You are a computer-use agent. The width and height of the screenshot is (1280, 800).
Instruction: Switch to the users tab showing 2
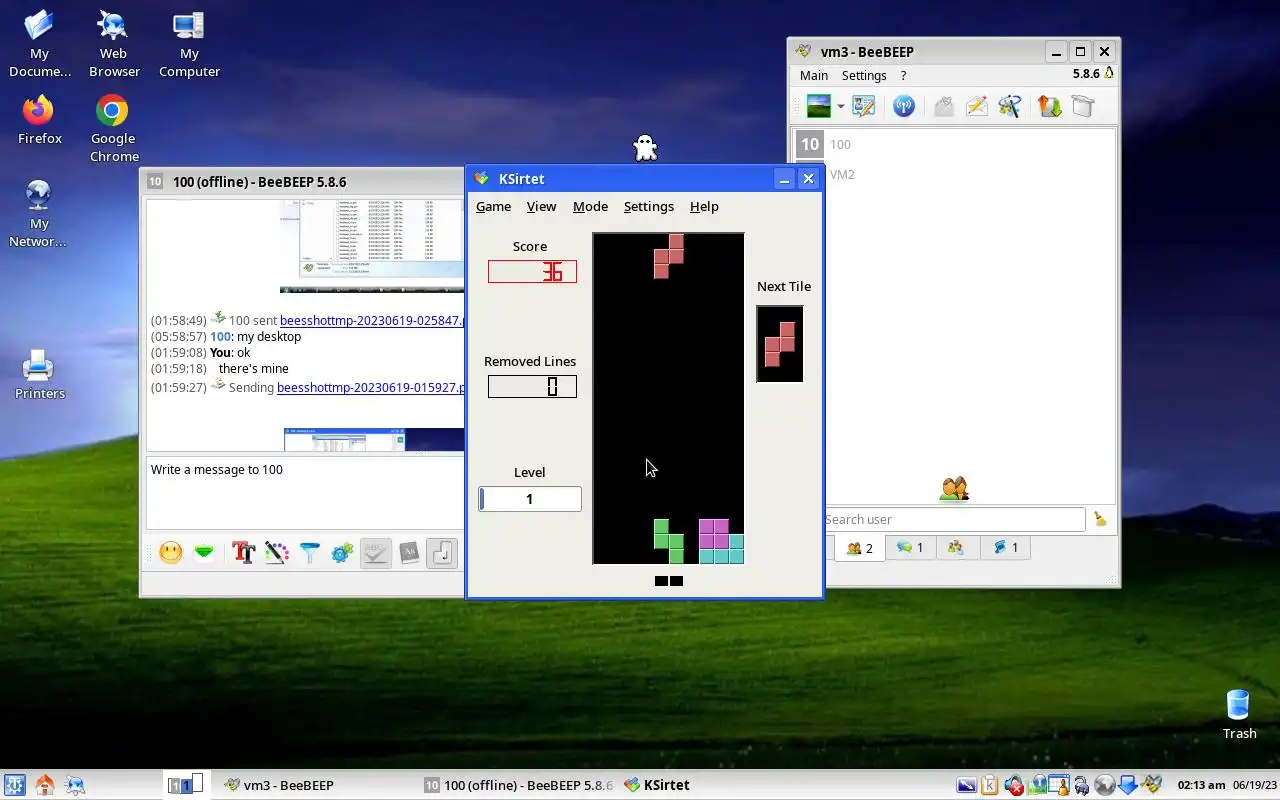click(x=859, y=548)
